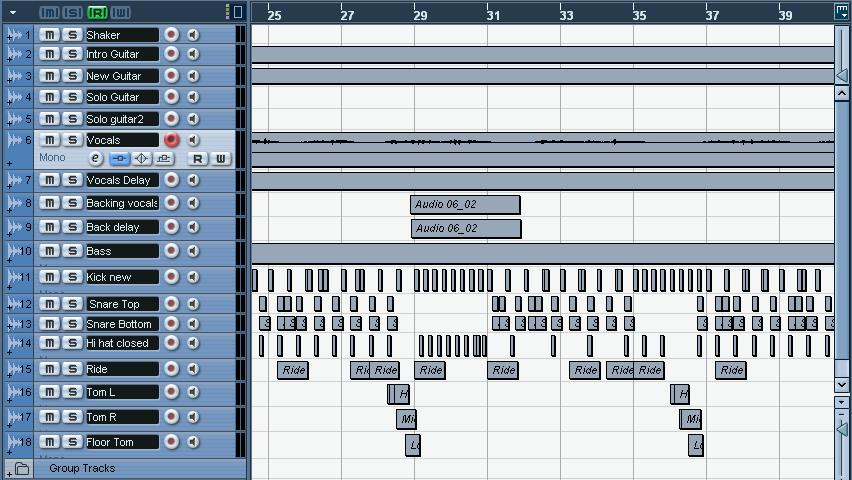Solo the Solo Guitar track
852x480 pixels.
72,97
